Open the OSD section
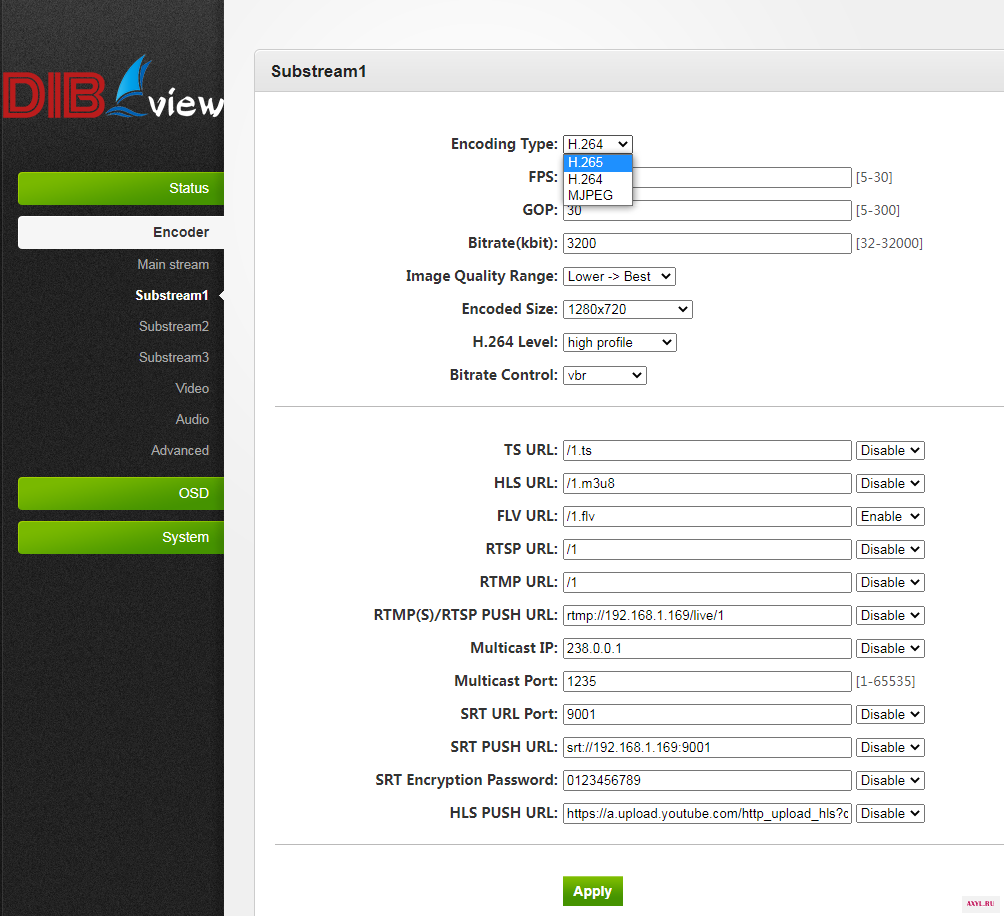 tap(121, 494)
